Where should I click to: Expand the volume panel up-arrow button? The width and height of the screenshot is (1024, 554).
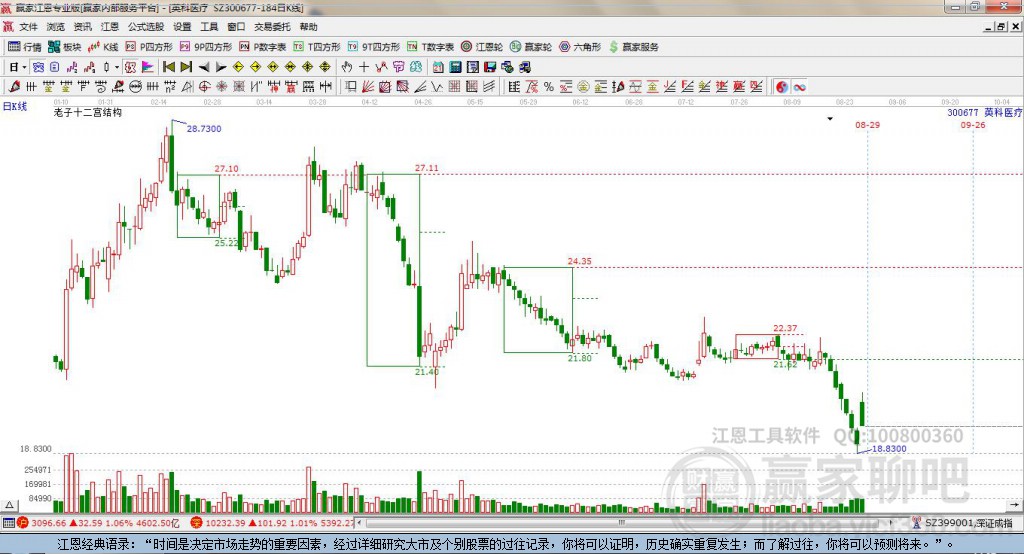(x=9, y=505)
